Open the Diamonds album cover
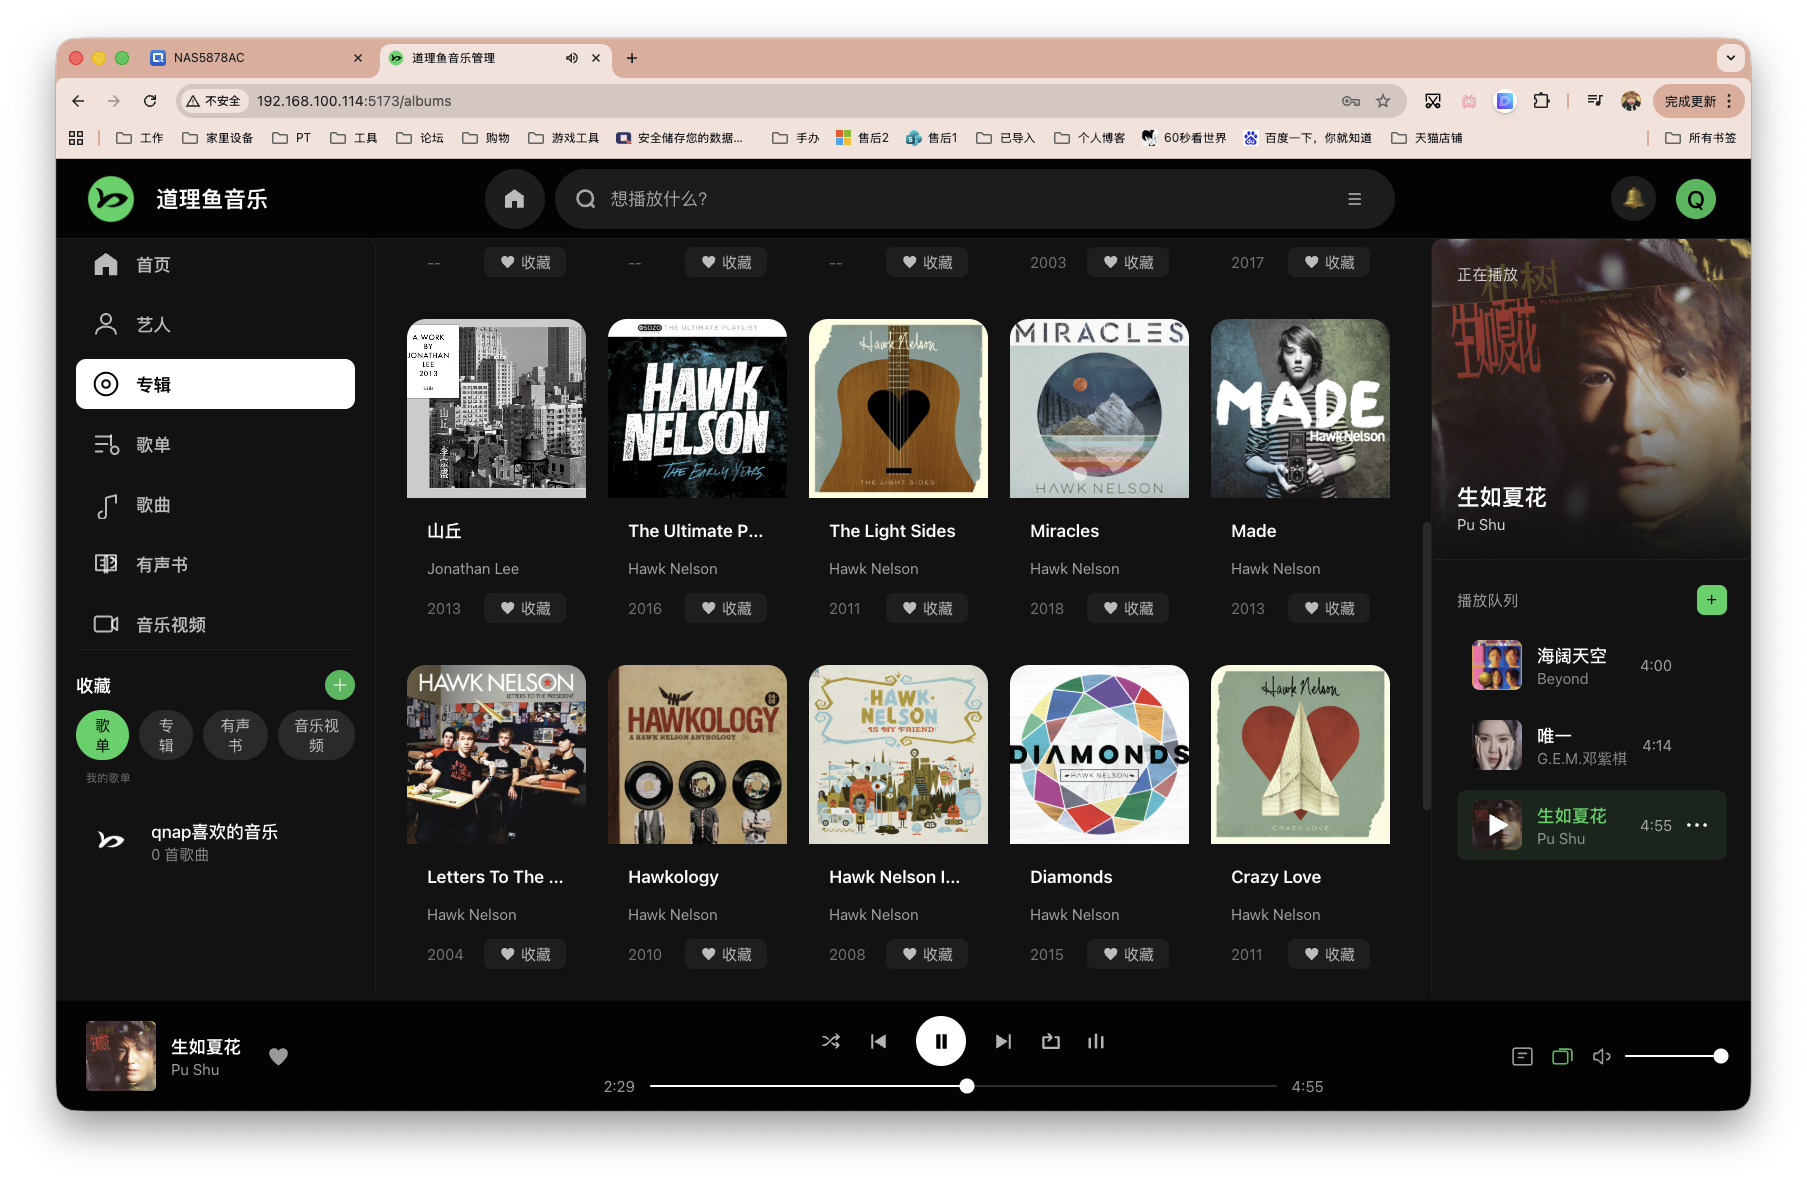The image size is (1807, 1185). click(x=1099, y=754)
